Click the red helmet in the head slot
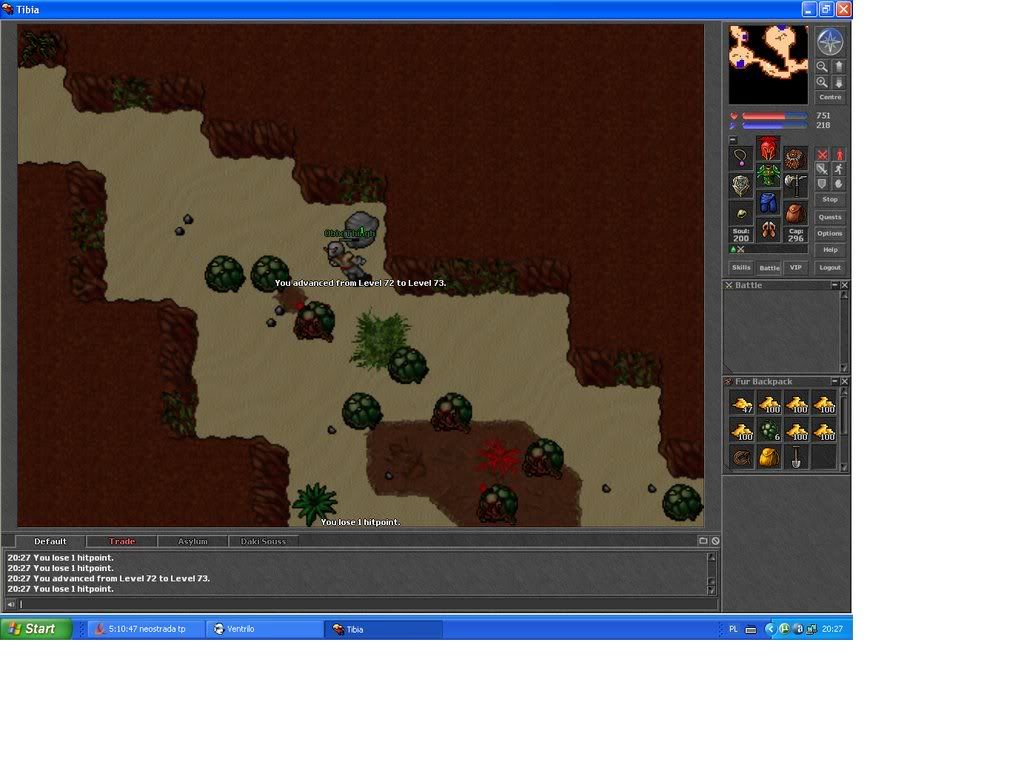Image resolution: width=1024 pixels, height=768 pixels. tap(768, 149)
